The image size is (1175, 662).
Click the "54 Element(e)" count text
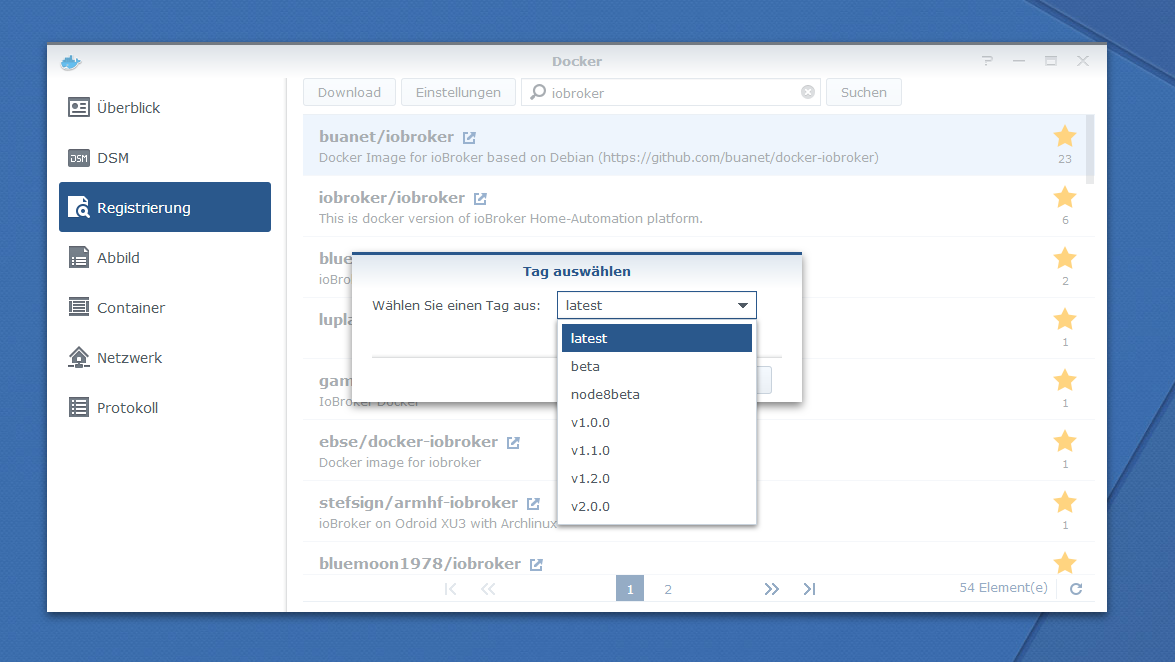tap(1003, 588)
